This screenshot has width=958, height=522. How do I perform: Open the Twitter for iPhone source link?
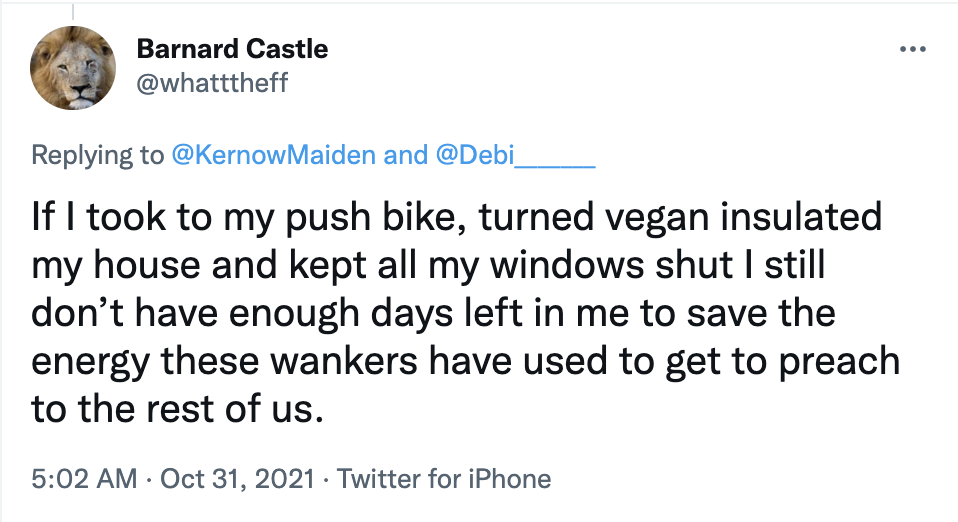pyautogui.click(x=444, y=478)
